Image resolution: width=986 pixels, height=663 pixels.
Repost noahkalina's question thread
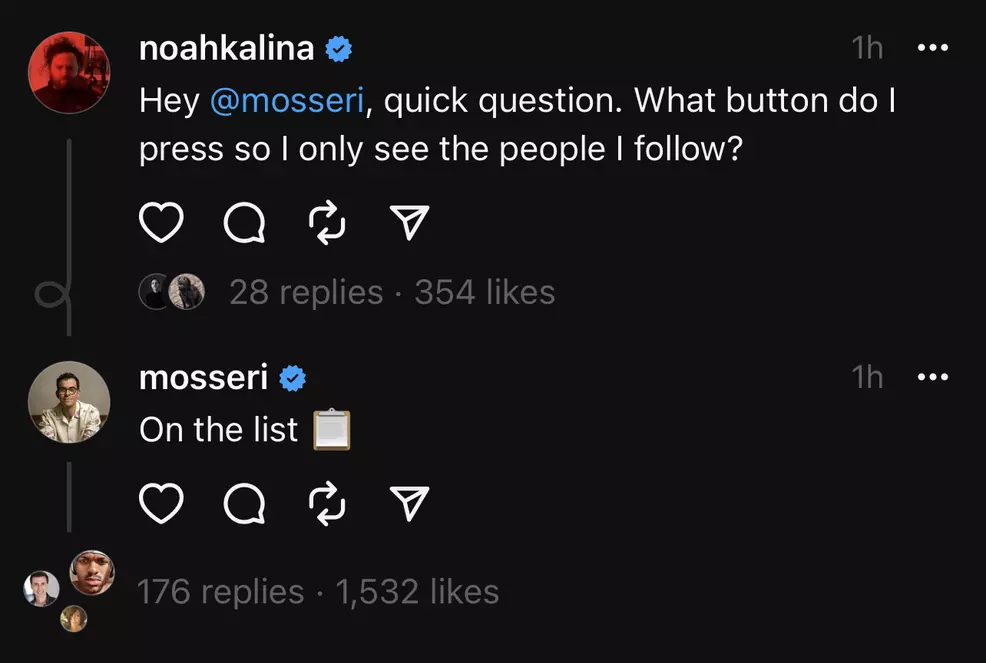tap(327, 224)
